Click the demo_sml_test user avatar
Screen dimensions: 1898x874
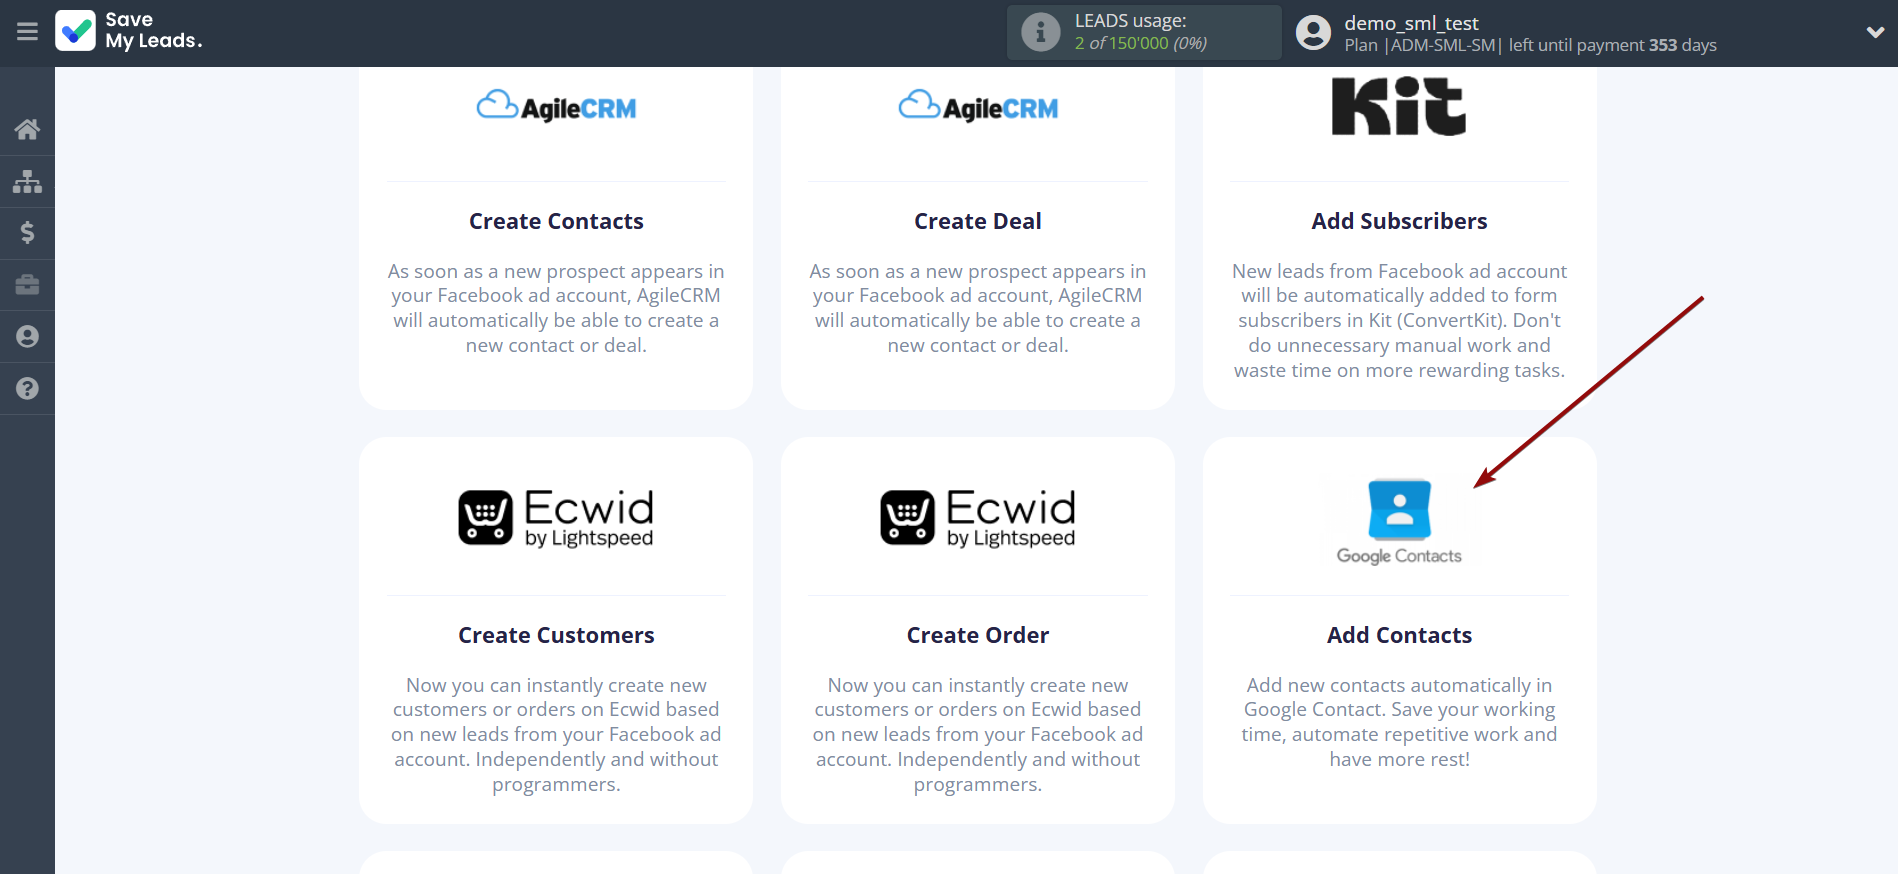[x=1313, y=33]
